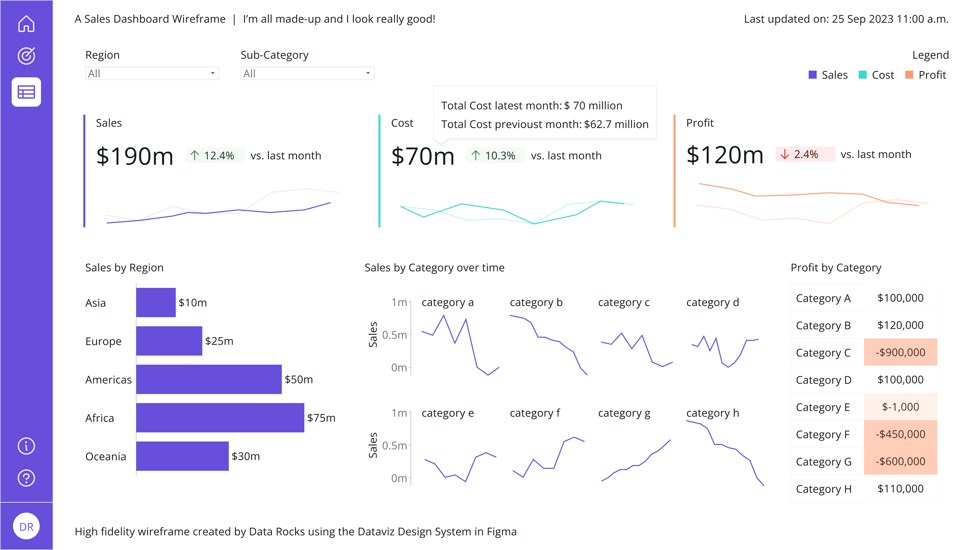The width and height of the screenshot is (960, 550).
Task: Open the help question mark icon
Action: (x=26, y=478)
